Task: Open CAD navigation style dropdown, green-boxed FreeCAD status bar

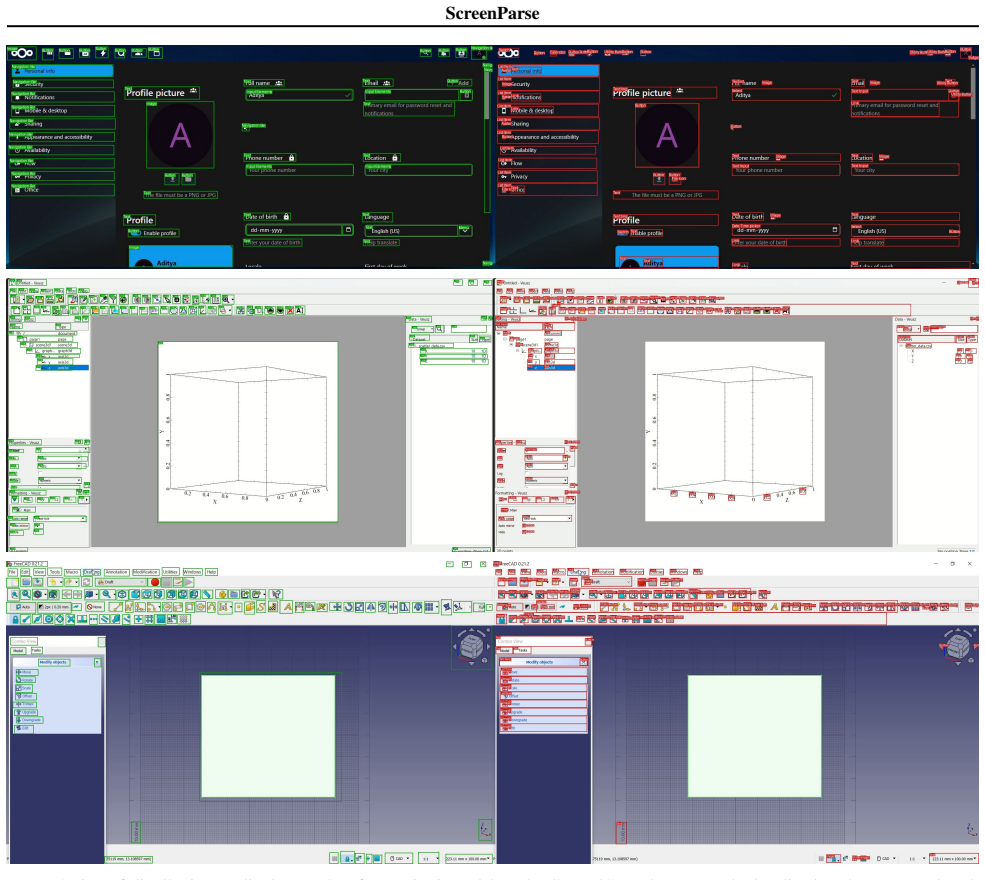Action: click(x=399, y=858)
